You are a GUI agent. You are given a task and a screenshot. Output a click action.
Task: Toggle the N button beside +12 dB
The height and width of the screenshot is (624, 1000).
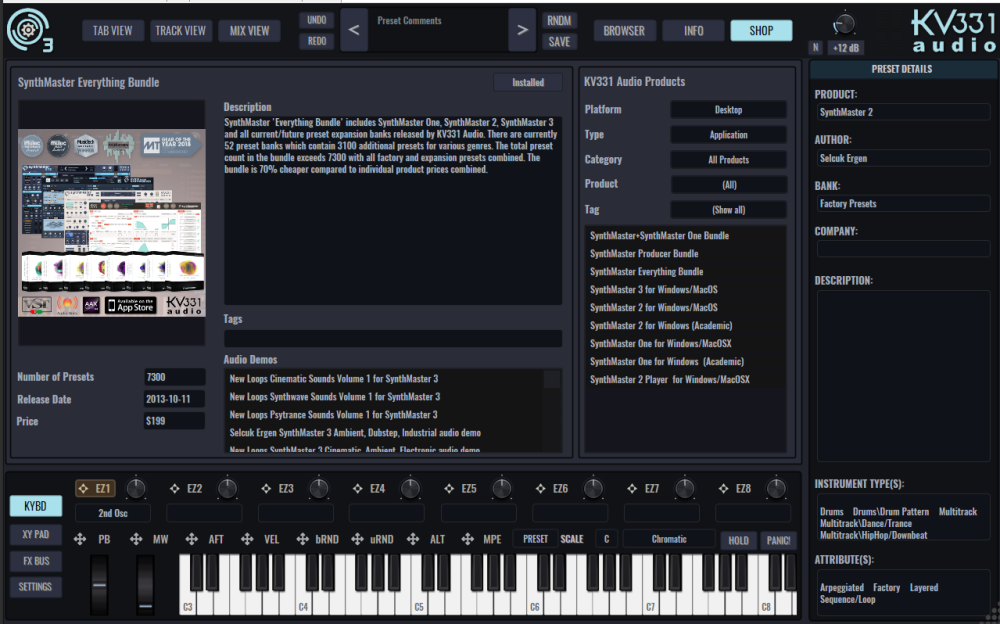click(x=816, y=48)
